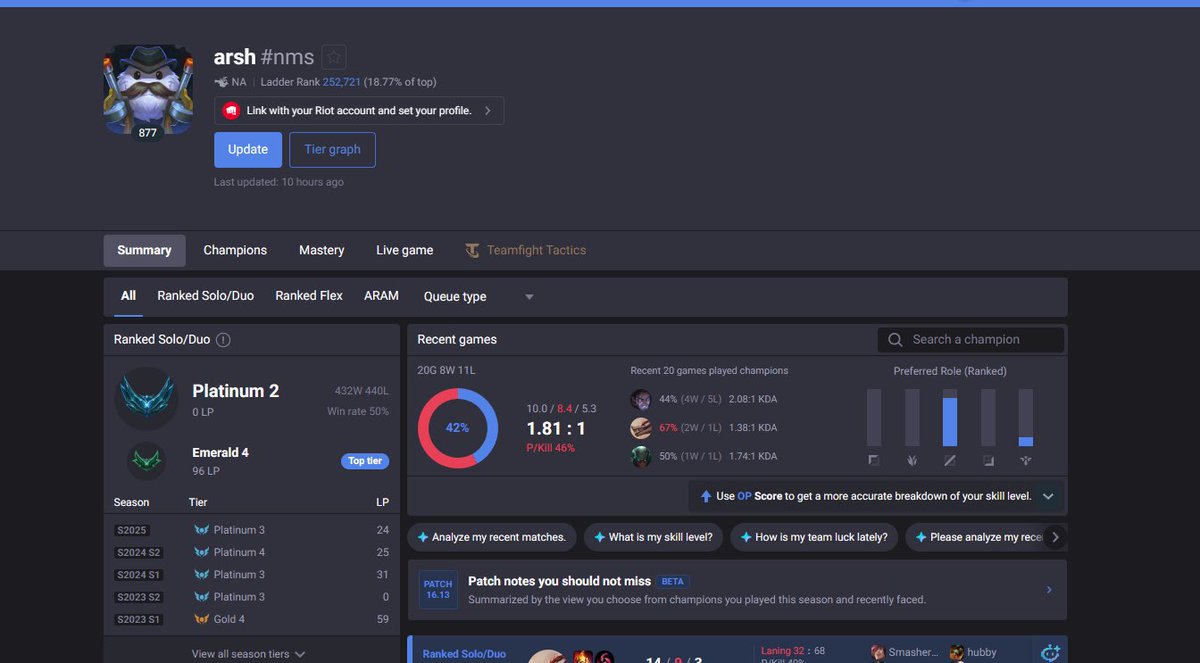Click the Poro profile avatar image
This screenshot has height=663, width=1200.
pos(148,90)
